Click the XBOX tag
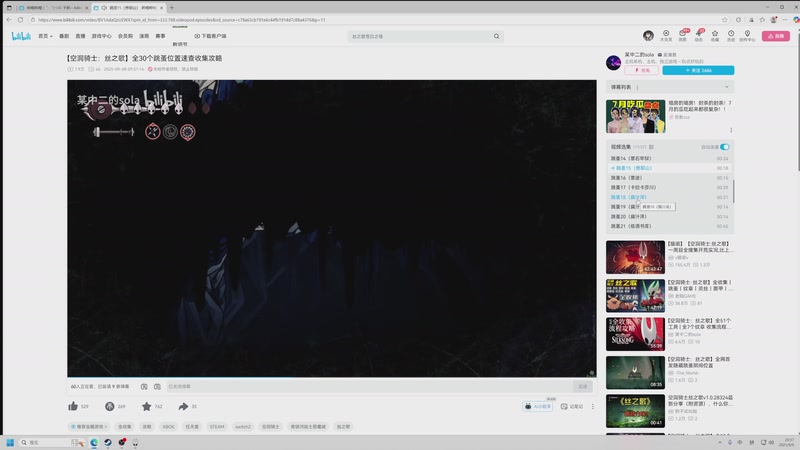Image resolution: width=800 pixels, height=450 pixels. 168,427
